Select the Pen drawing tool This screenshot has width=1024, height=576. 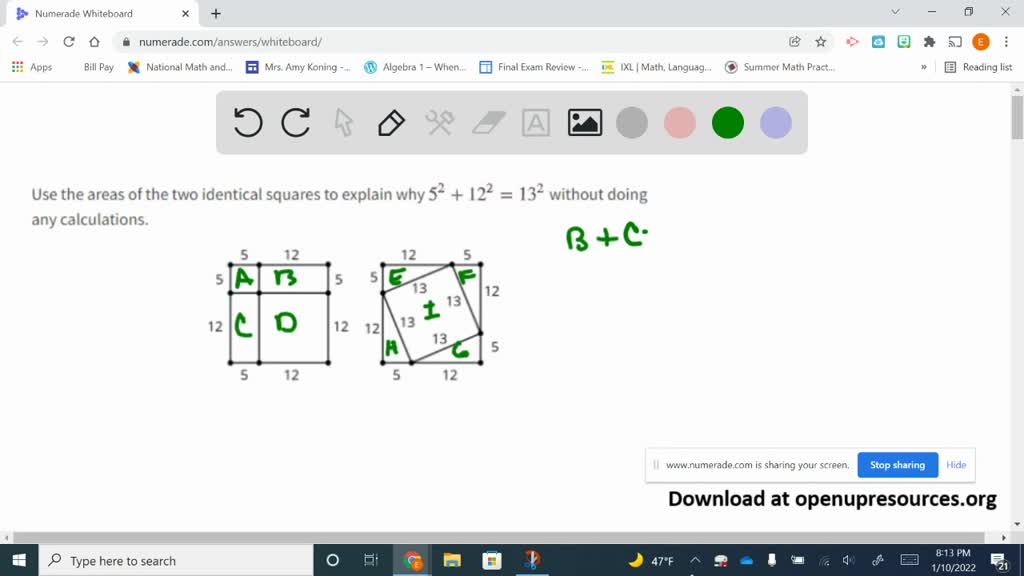[x=391, y=122]
